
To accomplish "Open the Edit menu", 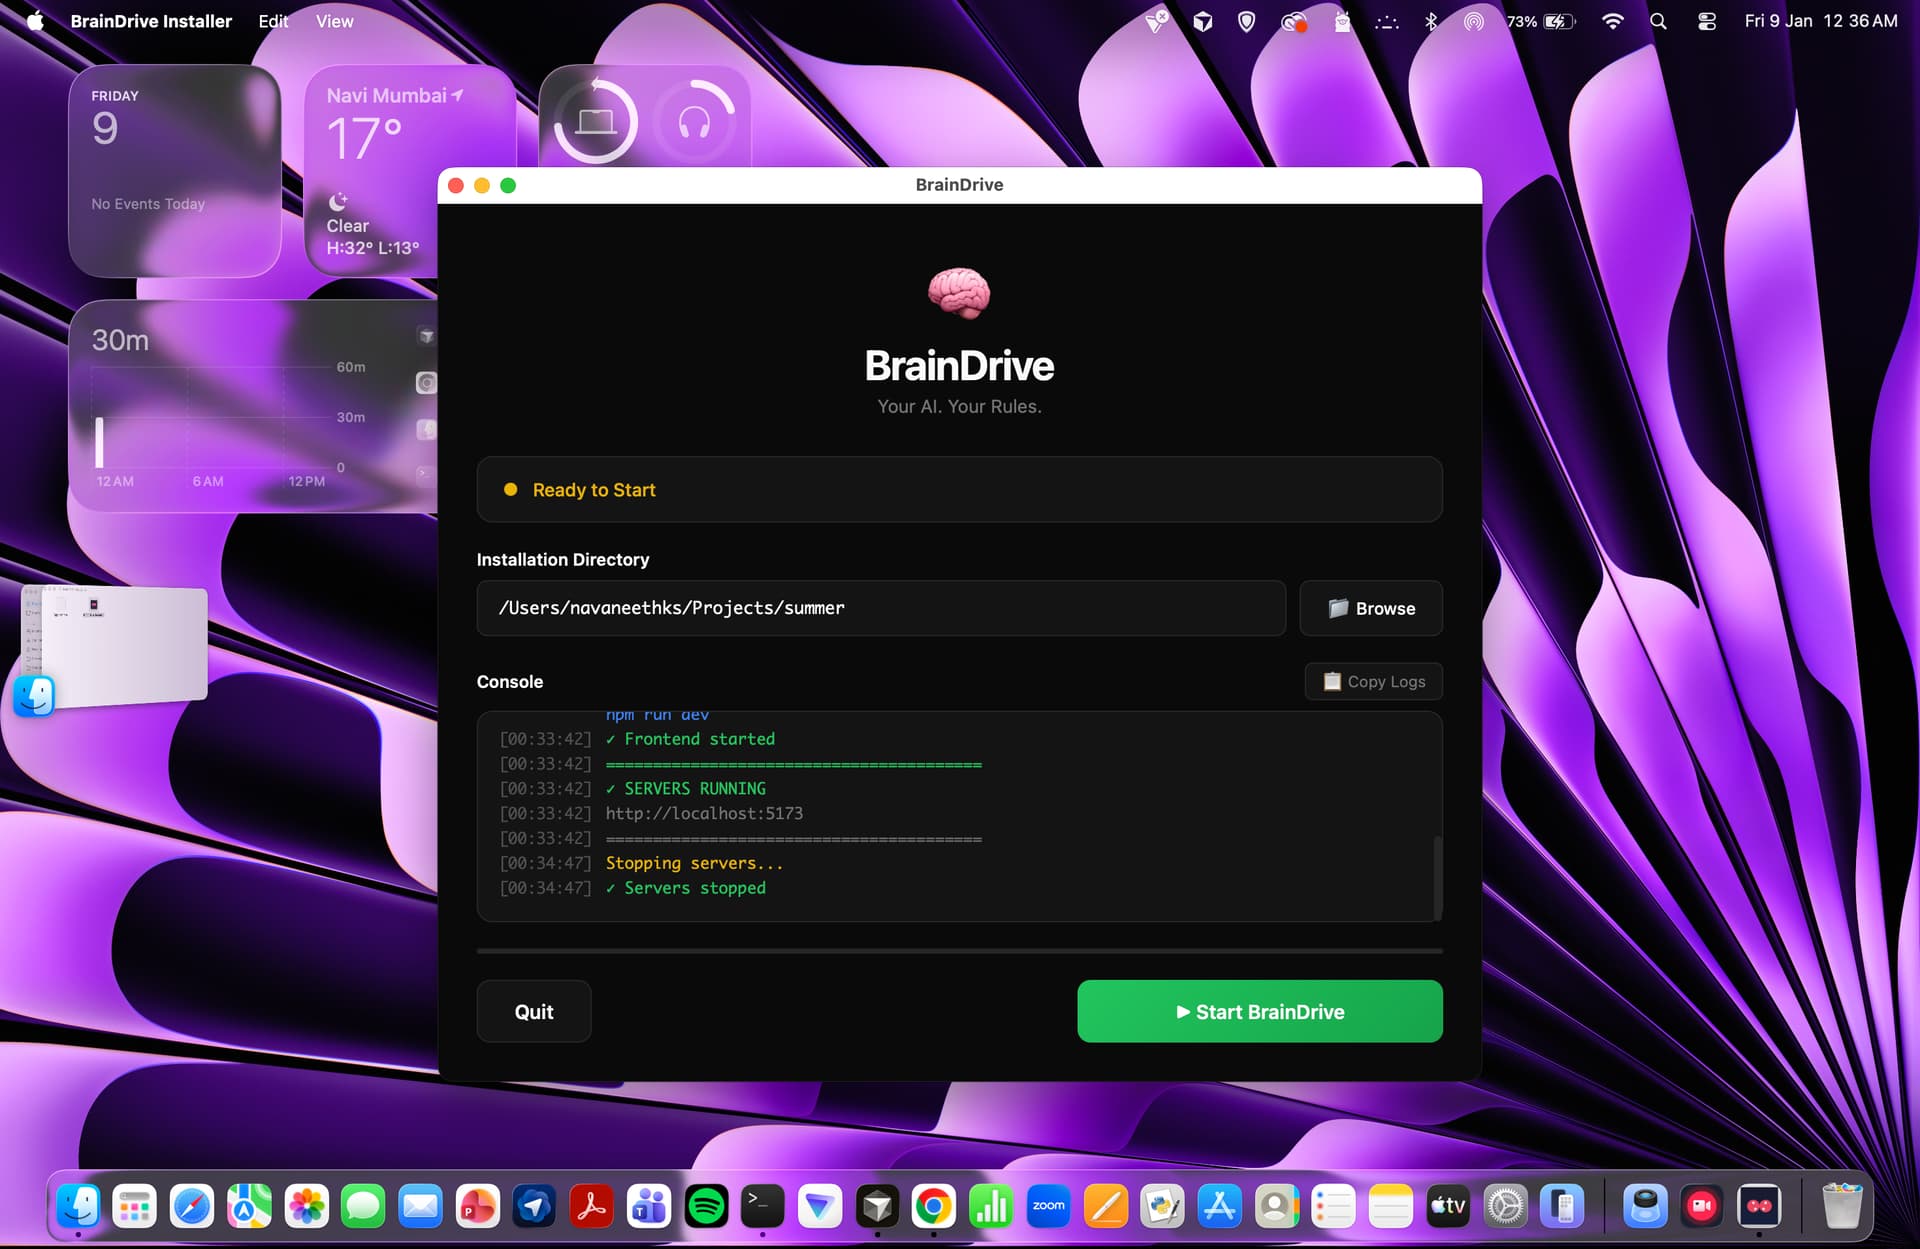I will [273, 21].
